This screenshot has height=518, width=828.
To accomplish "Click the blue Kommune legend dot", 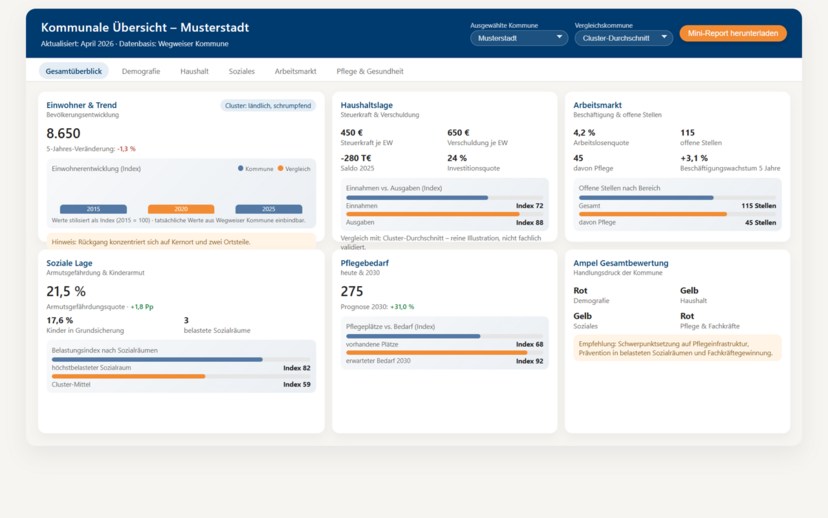I will click(240, 168).
